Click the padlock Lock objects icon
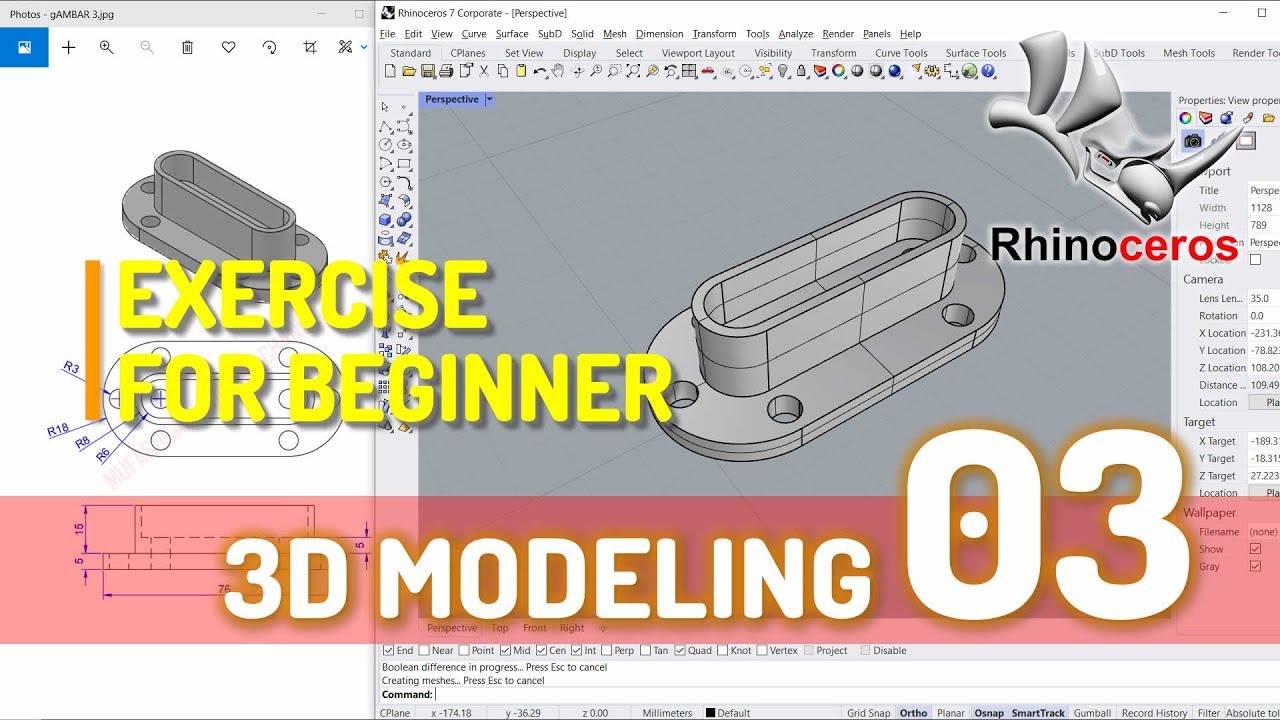 click(801, 71)
